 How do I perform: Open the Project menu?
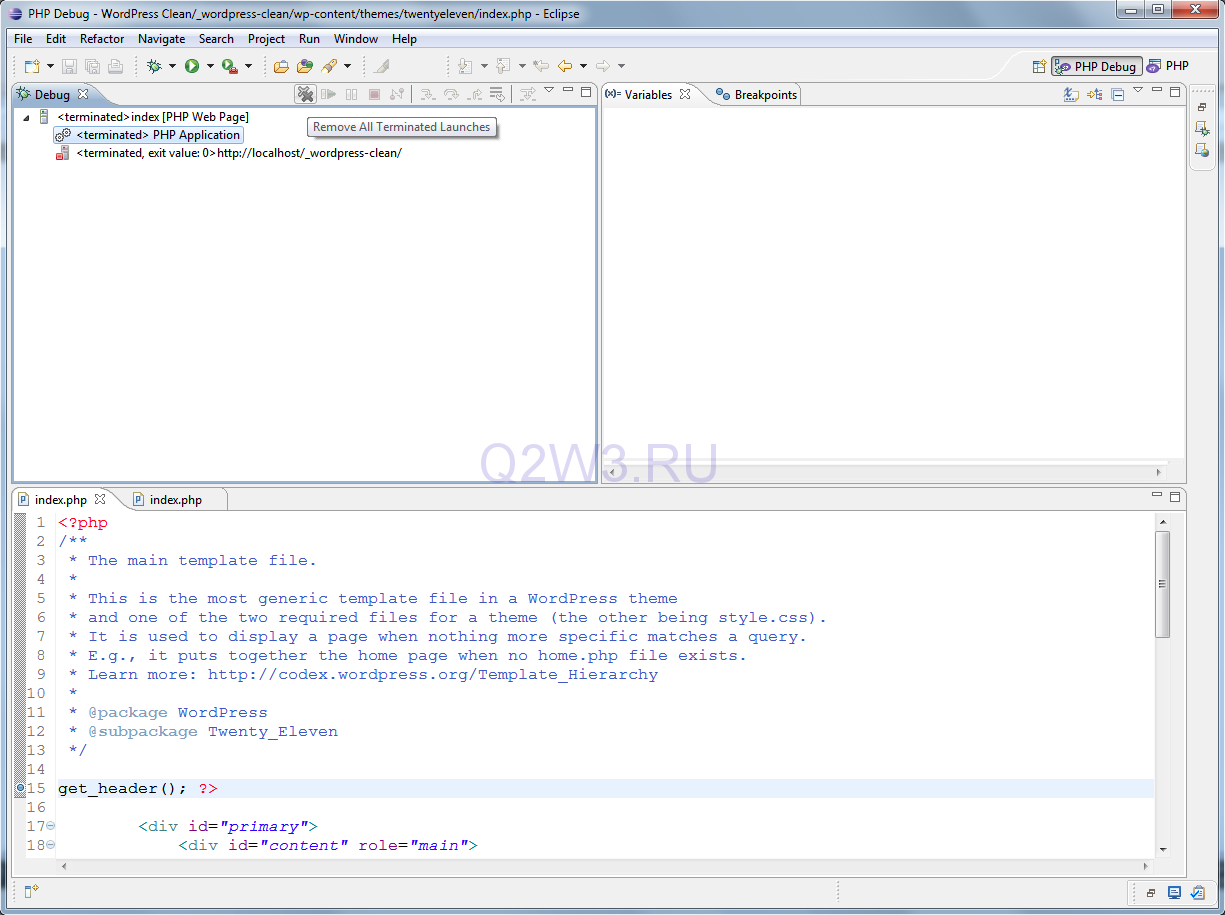[266, 39]
